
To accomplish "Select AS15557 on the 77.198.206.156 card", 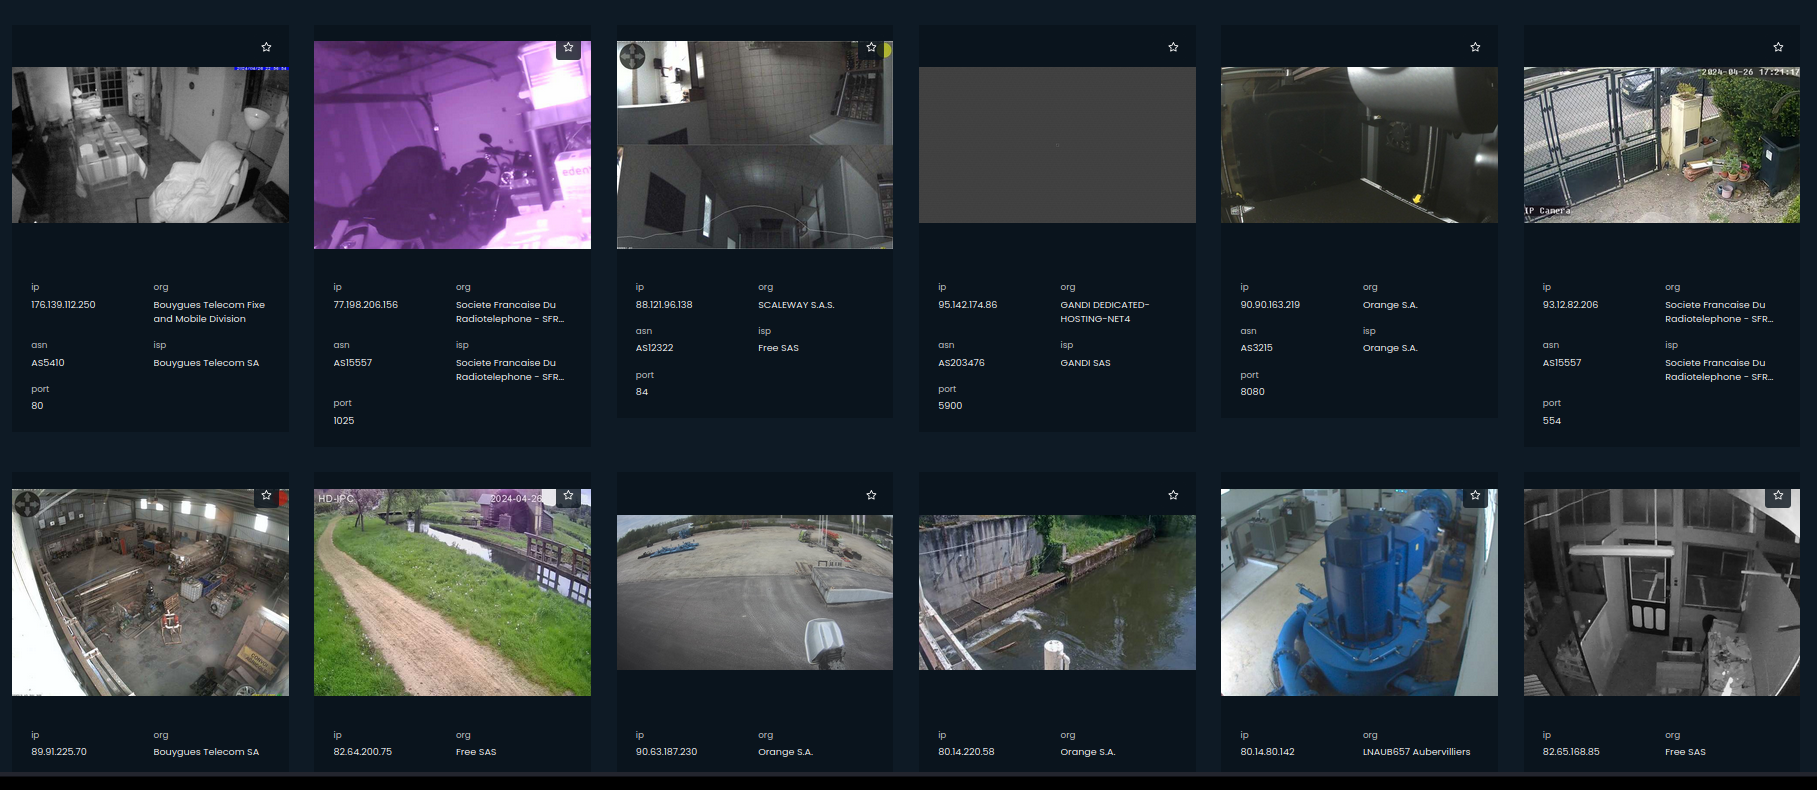I will point(352,363).
